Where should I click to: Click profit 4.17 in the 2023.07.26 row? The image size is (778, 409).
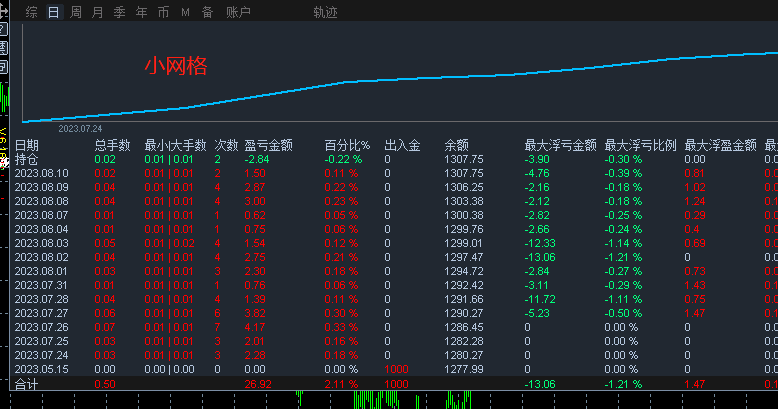pos(255,327)
